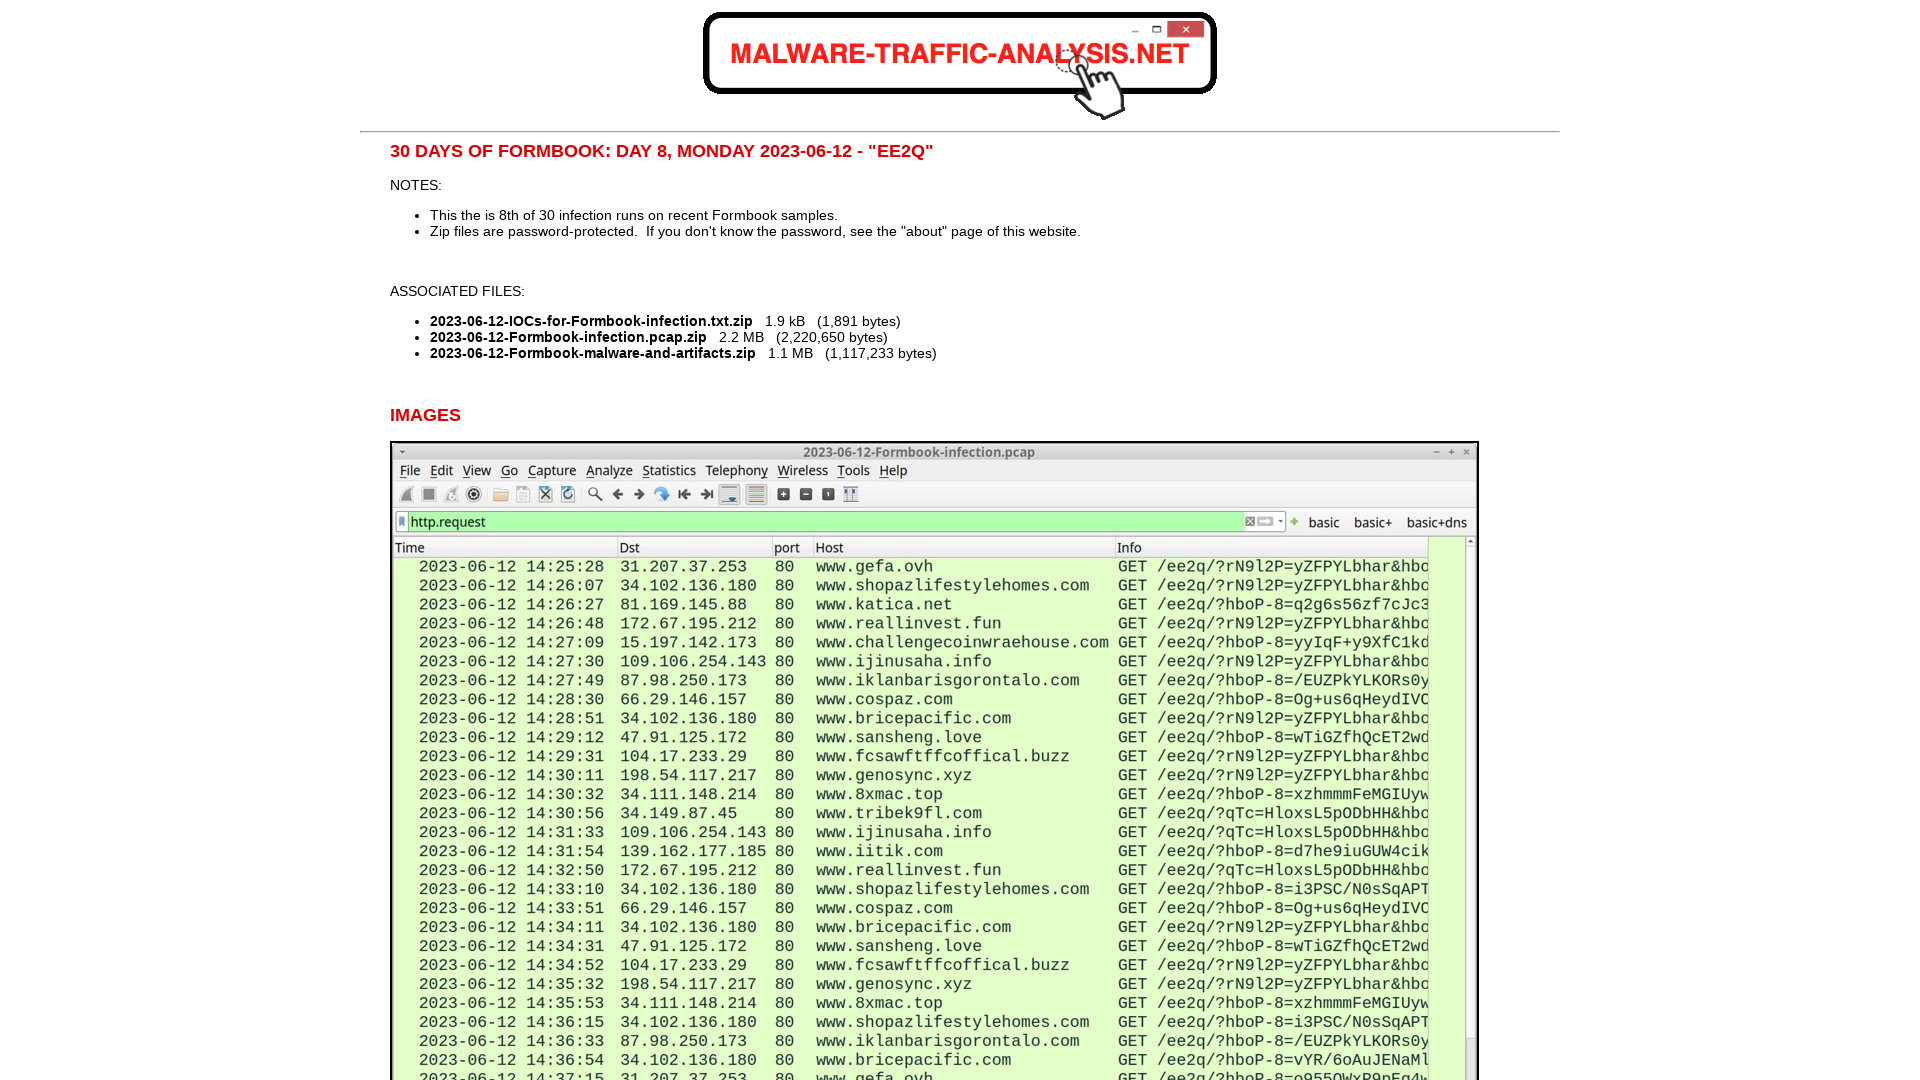
Task: Click the port column header
Action: pyautogui.click(x=792, y=548)
